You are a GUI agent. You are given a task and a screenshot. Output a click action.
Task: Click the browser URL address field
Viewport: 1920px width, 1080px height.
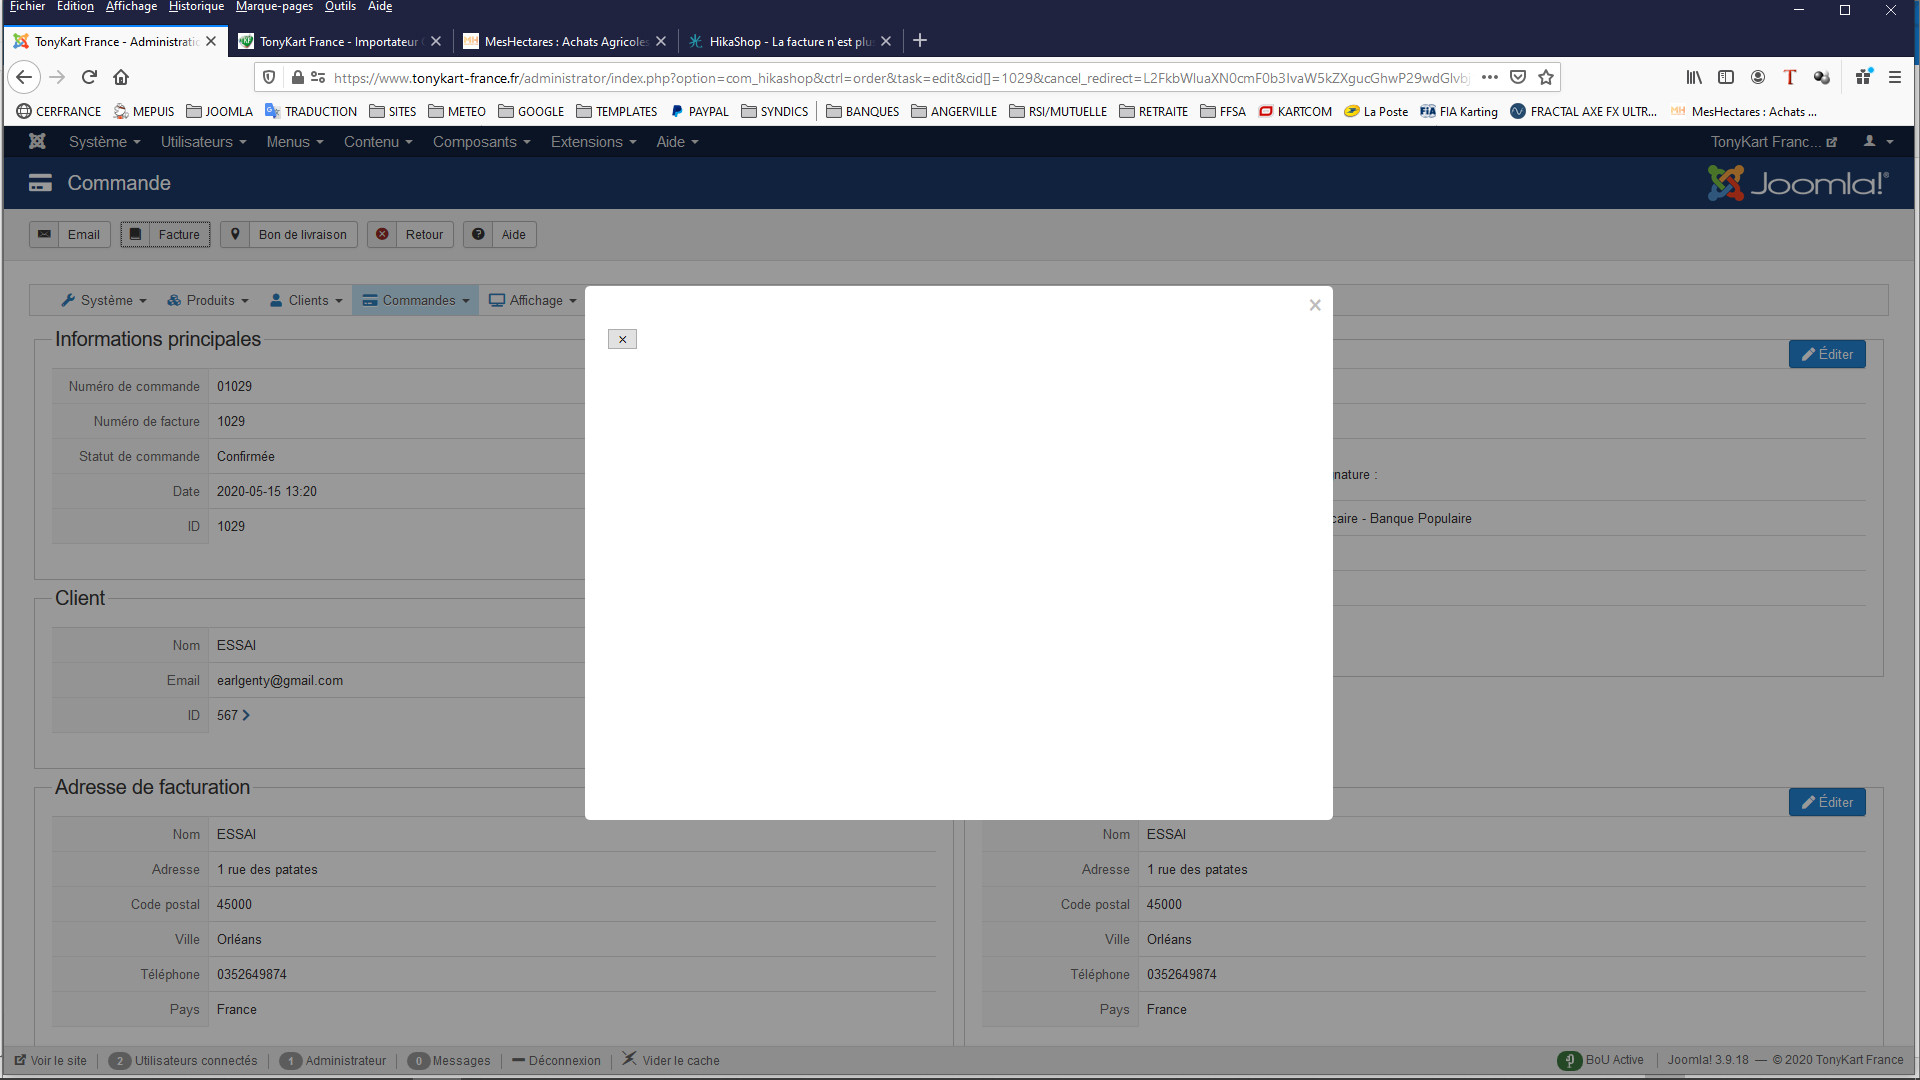(900, 78)
